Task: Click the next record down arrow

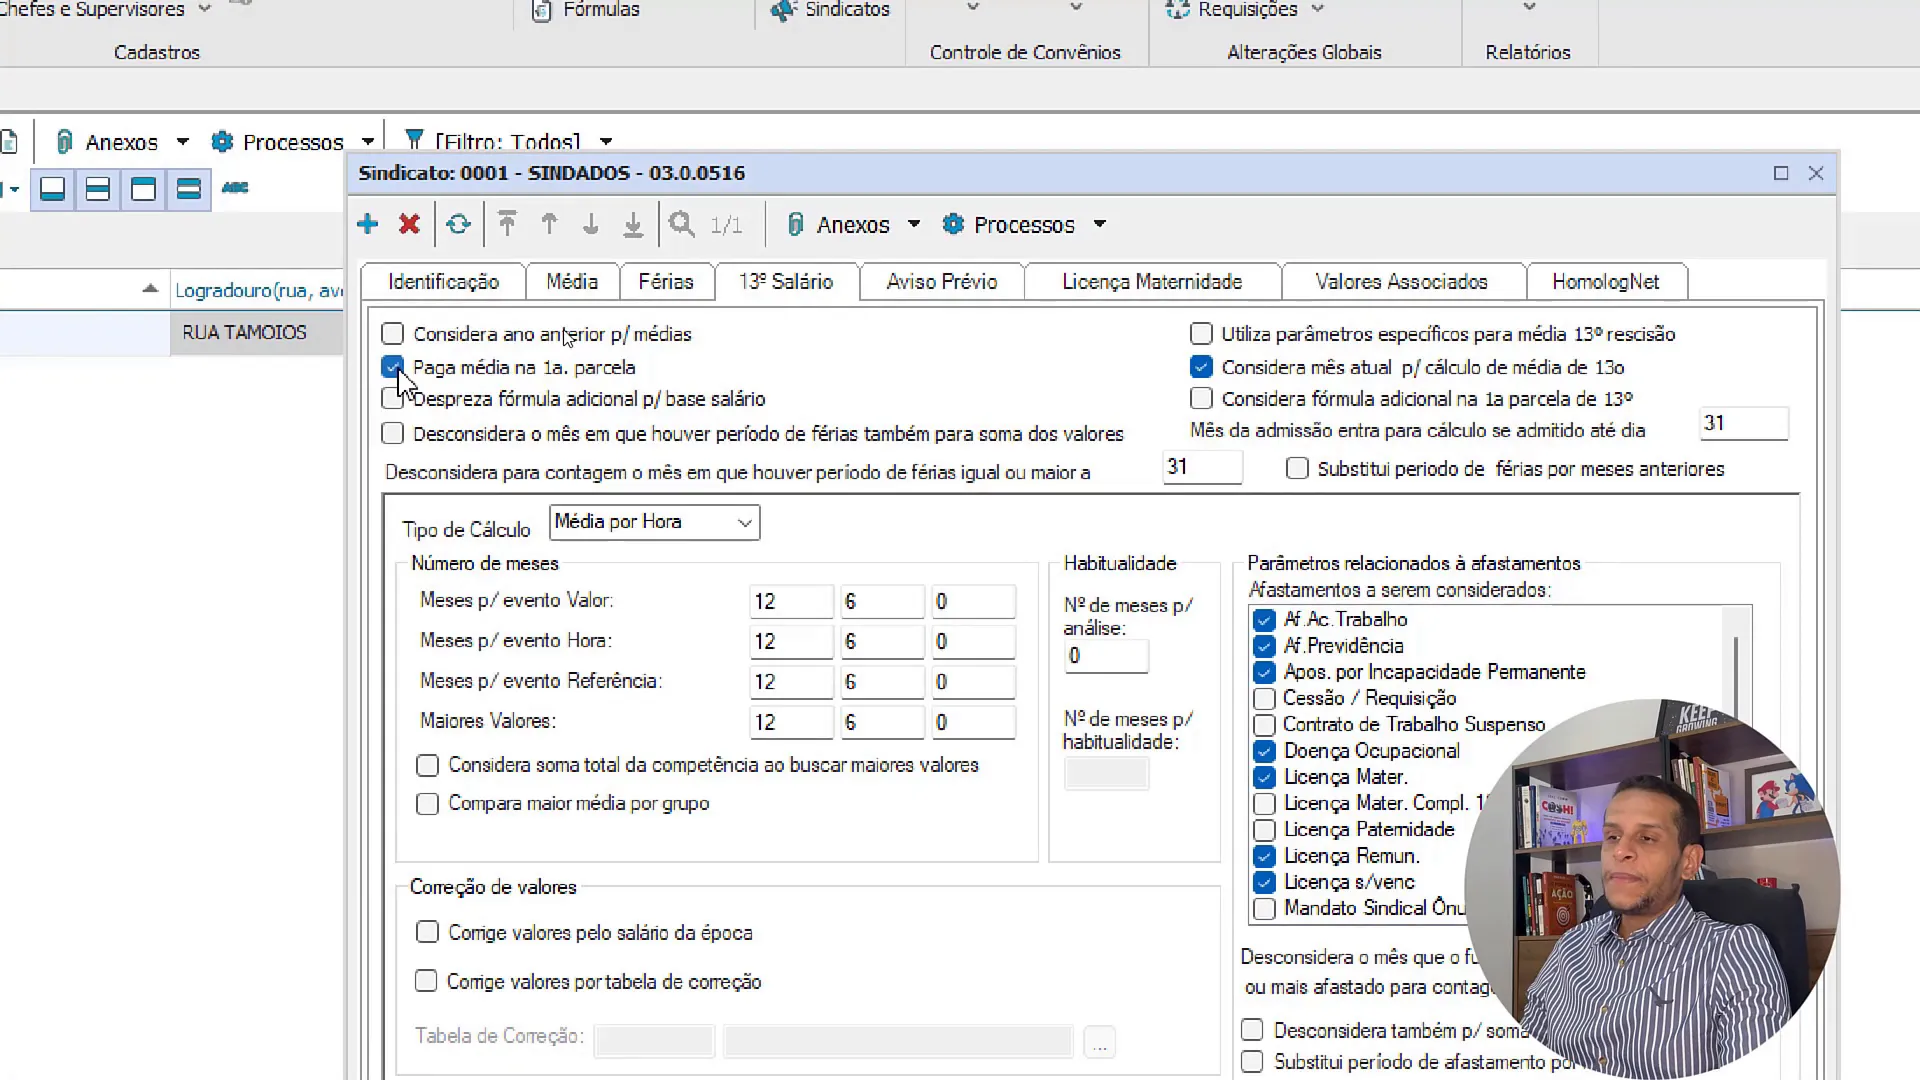Action: coord(591,224)
